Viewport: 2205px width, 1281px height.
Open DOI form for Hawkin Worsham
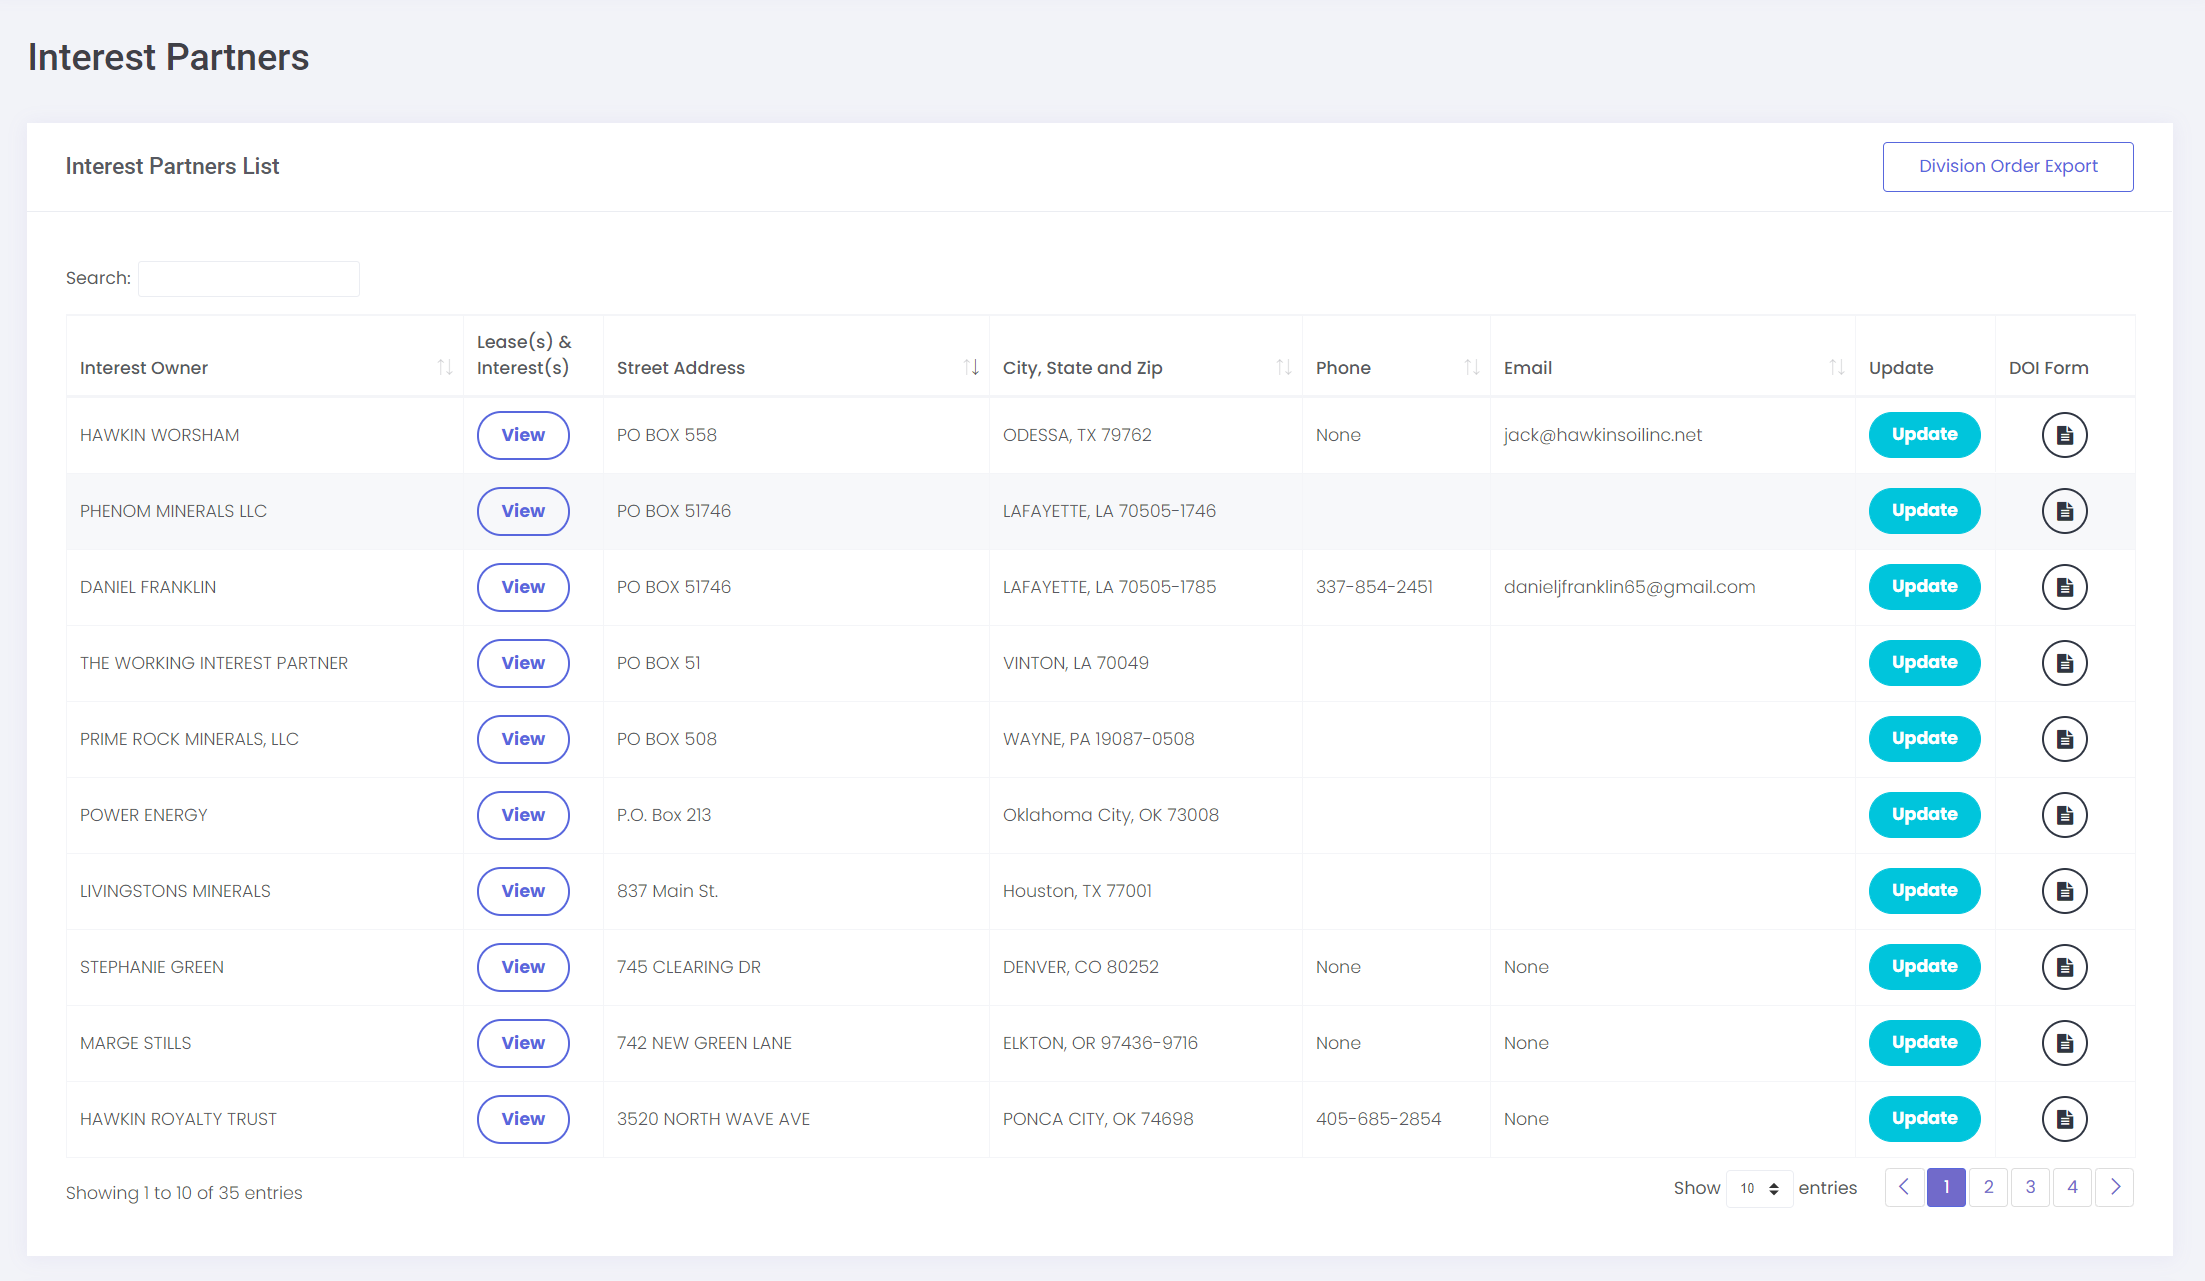coord(2064,435)
